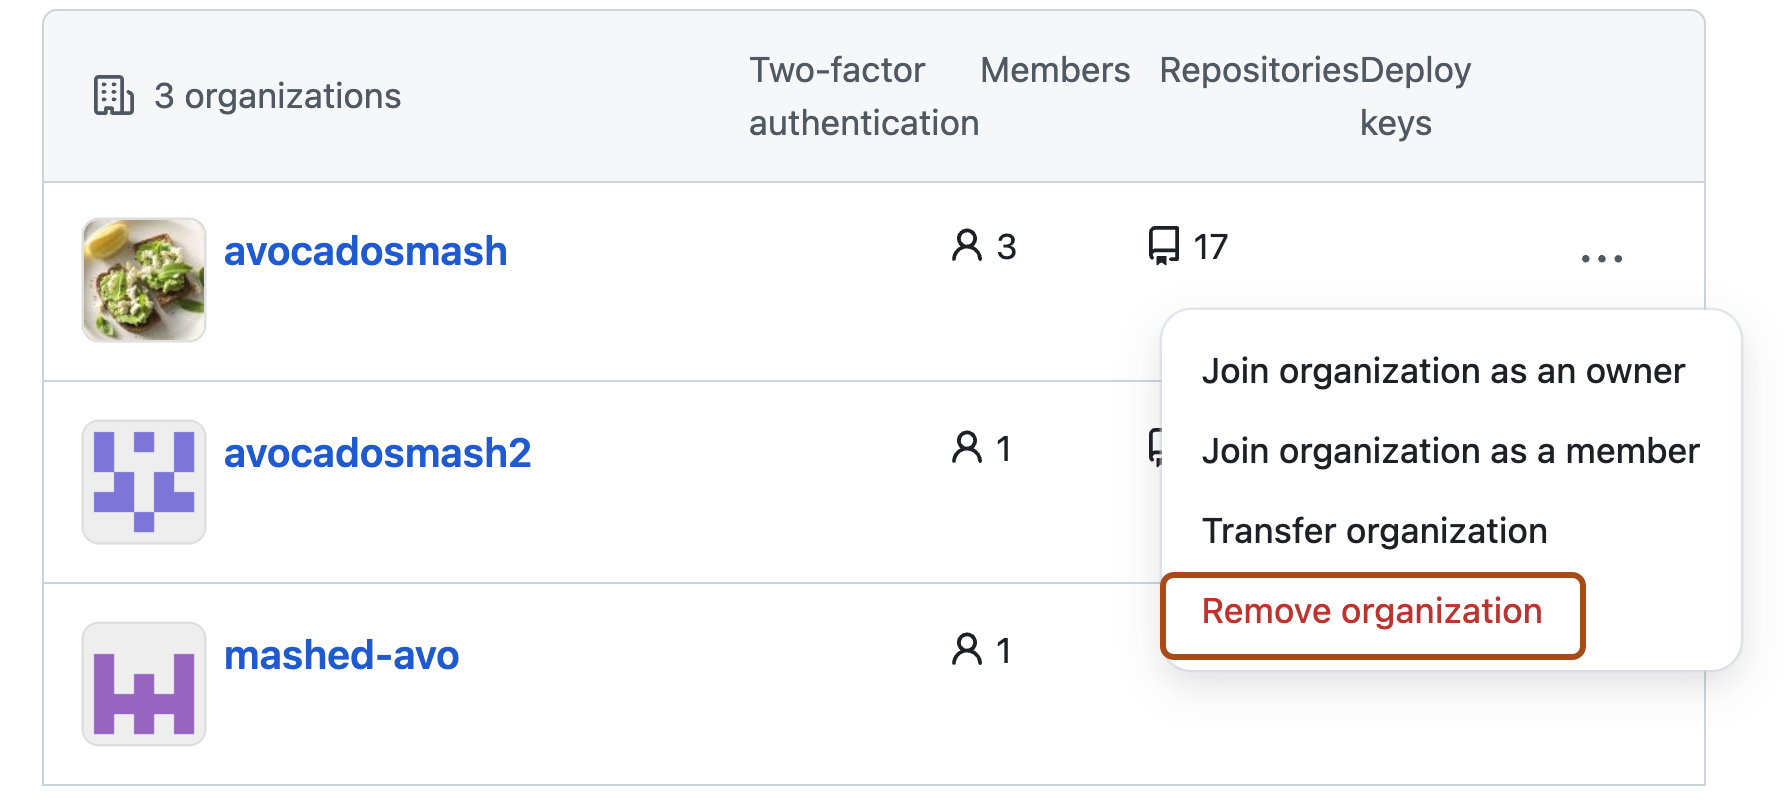Open the mashed-avo organization page
The image size is (1790, 810).
(x=342, y=655)
